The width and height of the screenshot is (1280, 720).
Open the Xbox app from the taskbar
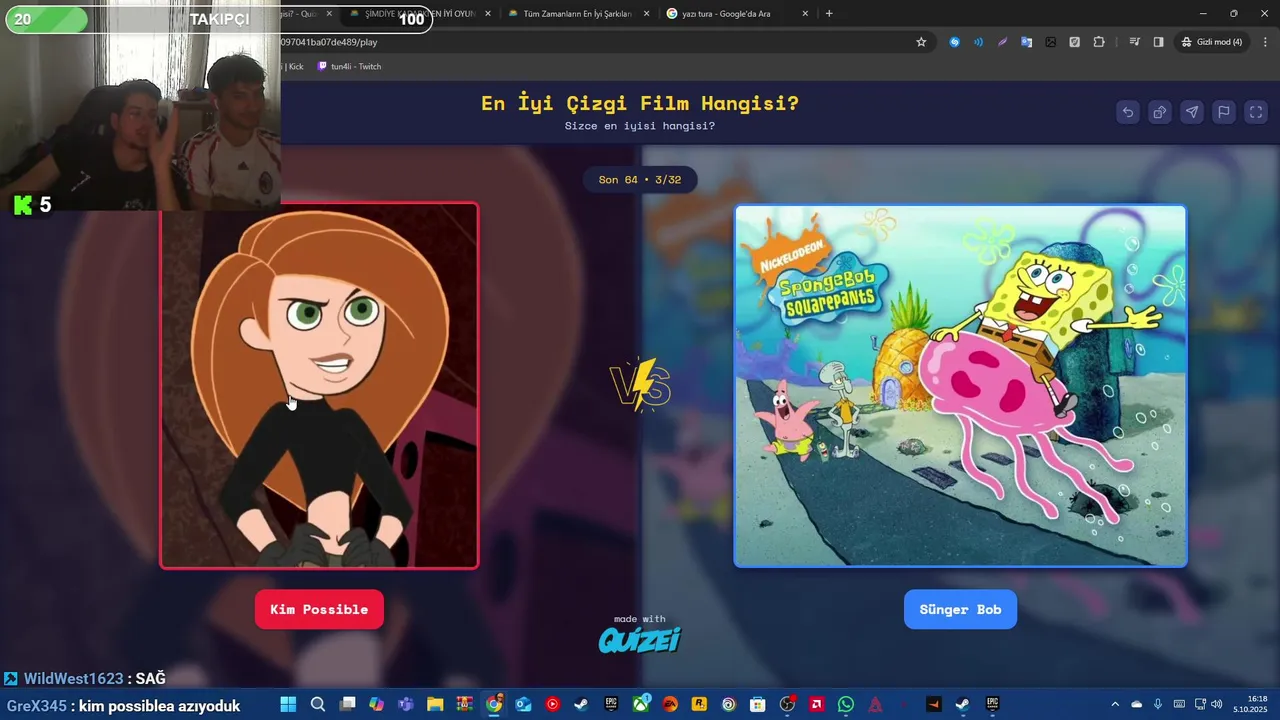(x=641, y=704)
